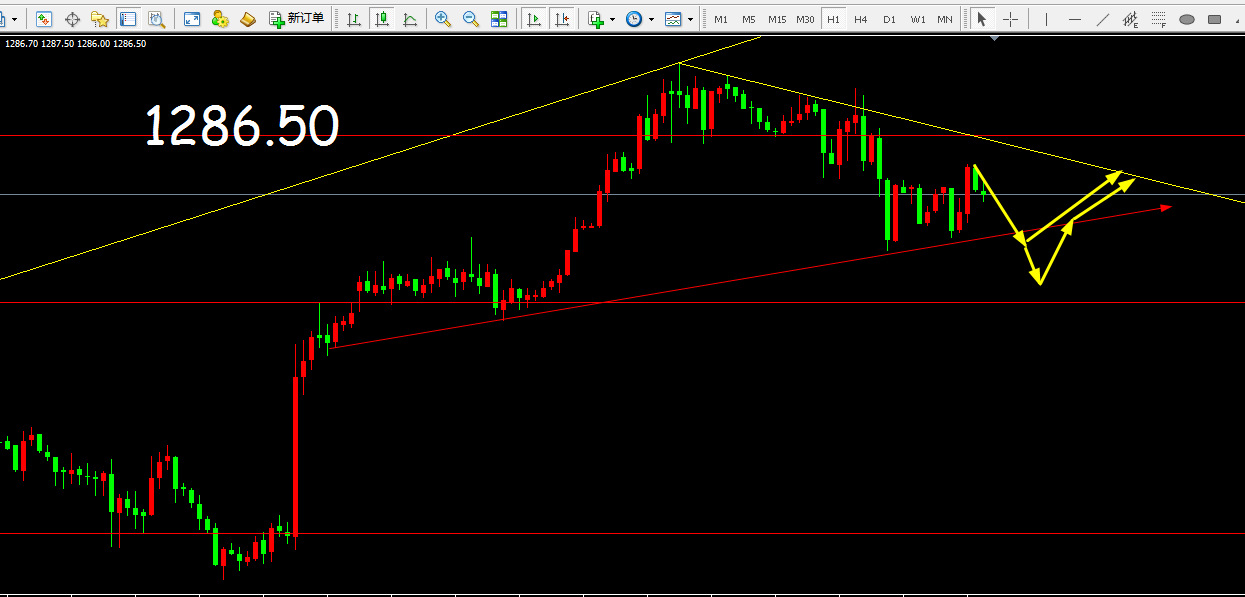This screenshot has height=597, width=1245.
Task: Switch to the MN monthly timeframe
Action: pos(944,19)
